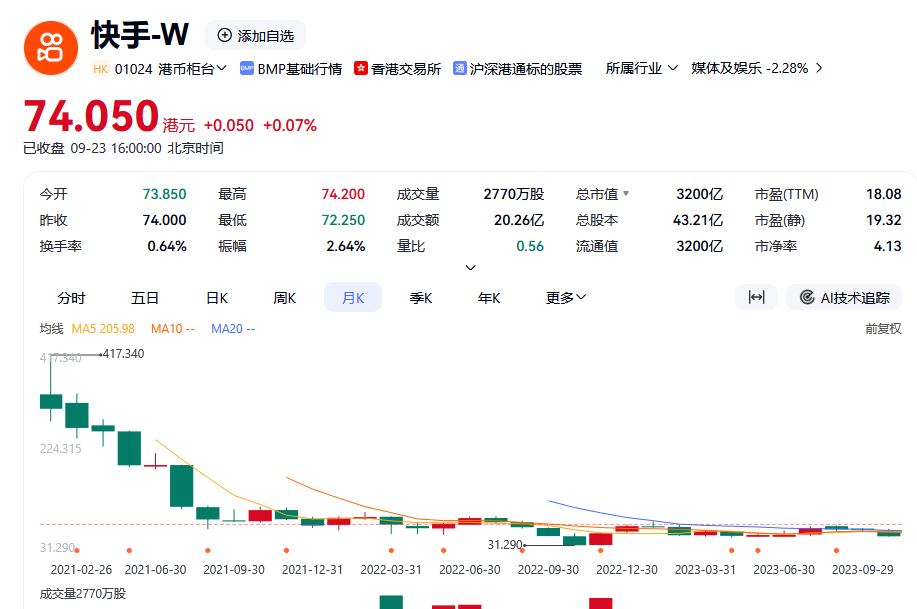Click the 量比 value 0.56

[x=530, y=246]
